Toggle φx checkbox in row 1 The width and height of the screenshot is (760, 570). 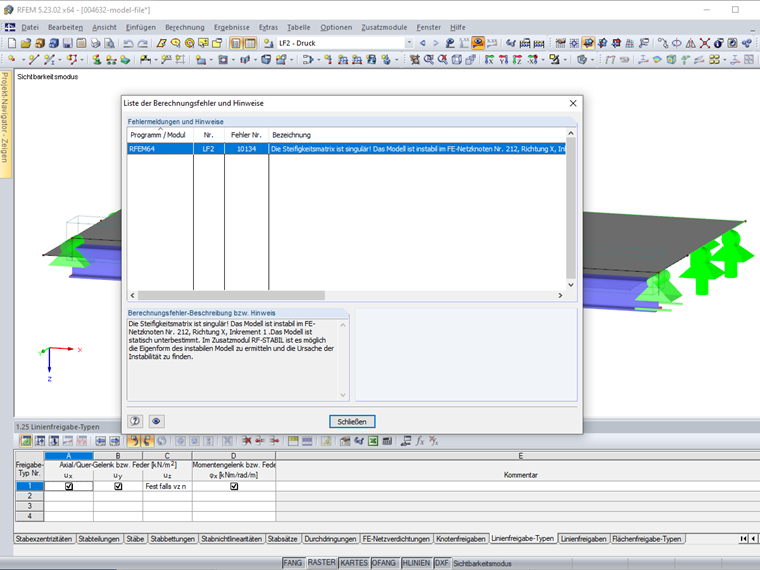point(234,486)
